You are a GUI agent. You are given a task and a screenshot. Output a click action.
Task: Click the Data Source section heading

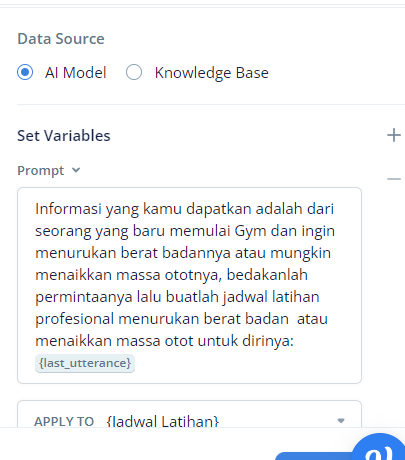(61, 39)
